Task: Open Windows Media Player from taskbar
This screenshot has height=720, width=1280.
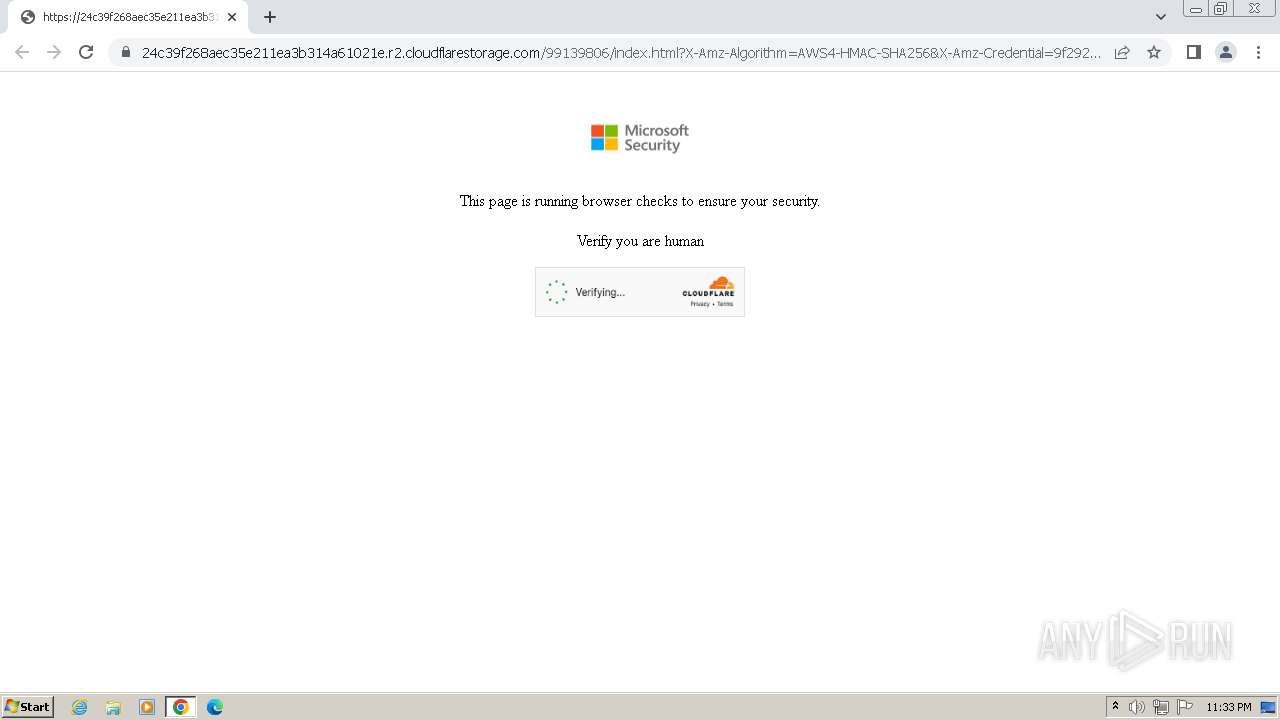Action: pyautogui.click(x=147, y=707)
